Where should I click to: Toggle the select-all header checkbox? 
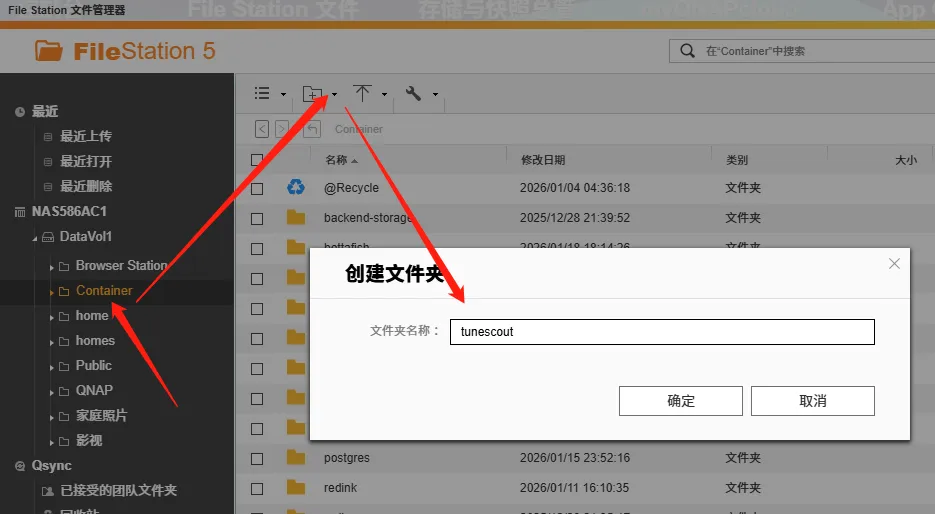[x=257, y=160]
